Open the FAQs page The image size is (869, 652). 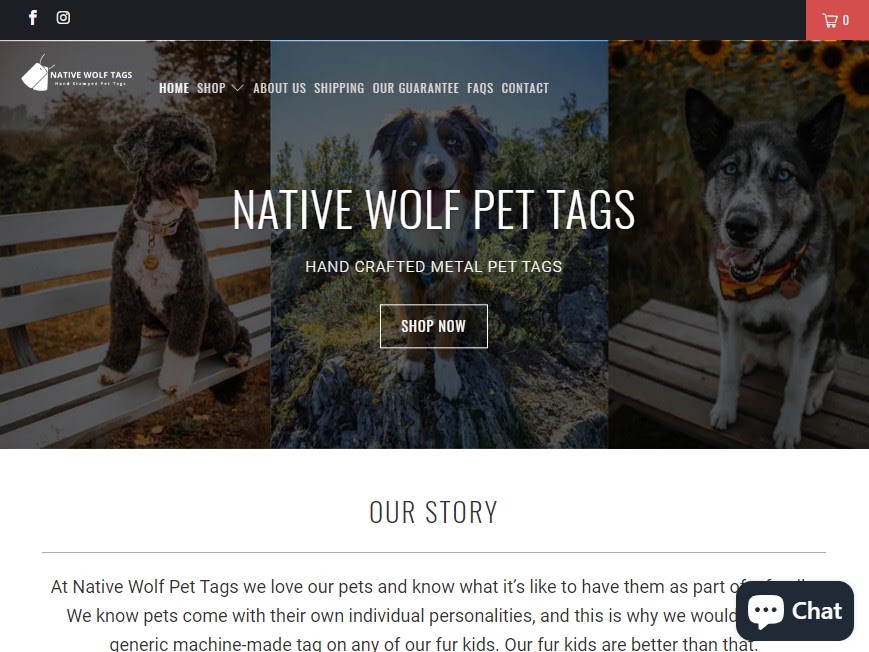click(x=480, y=88)
